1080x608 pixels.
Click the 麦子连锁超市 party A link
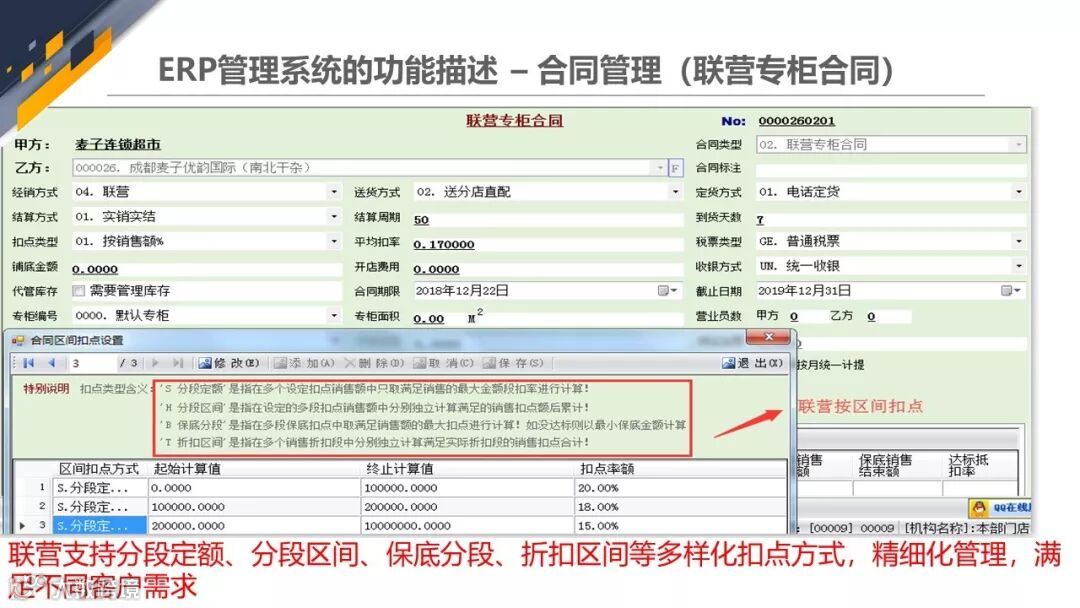point(118,145)
